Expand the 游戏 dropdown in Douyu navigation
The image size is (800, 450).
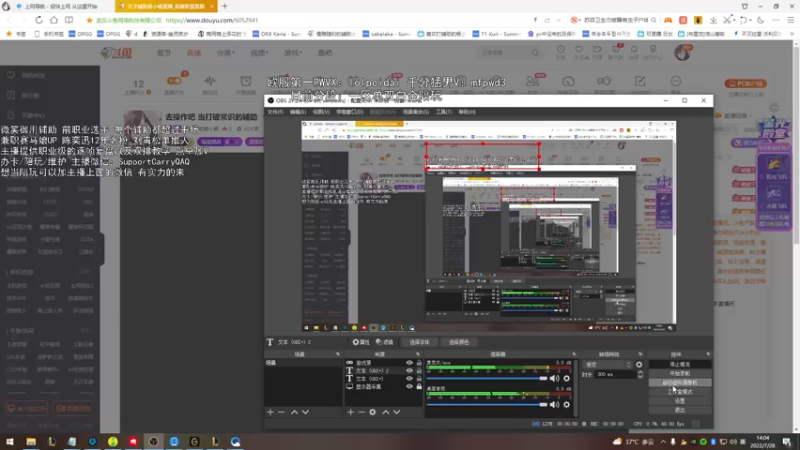click(293, 53)
